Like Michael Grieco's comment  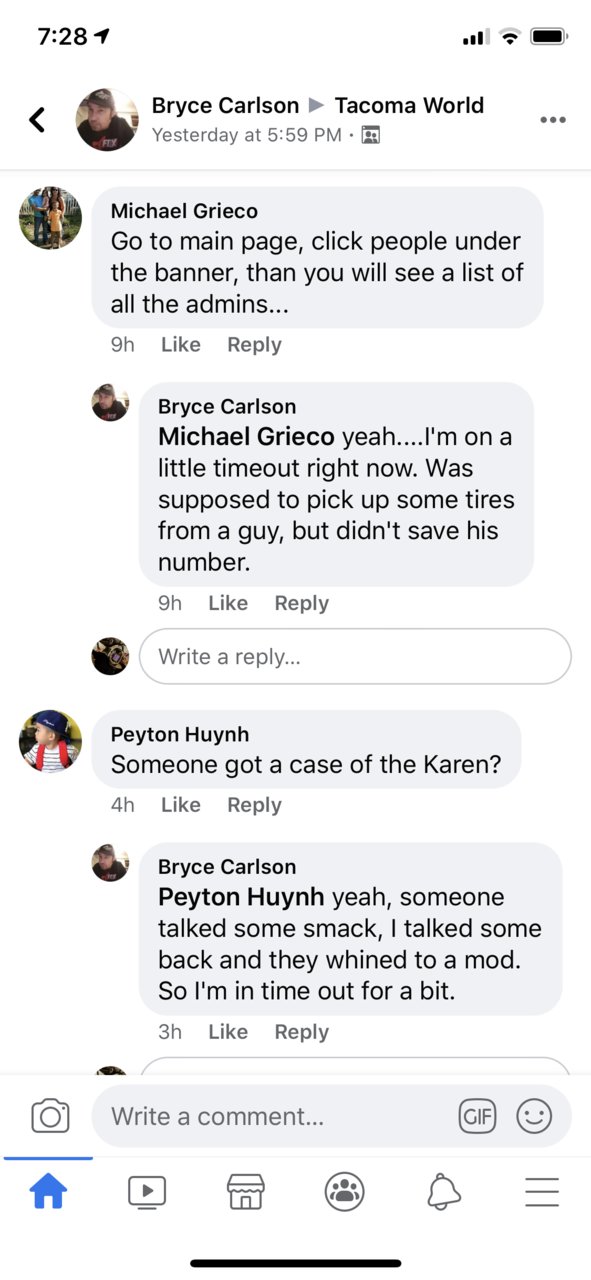click(181, 344)
